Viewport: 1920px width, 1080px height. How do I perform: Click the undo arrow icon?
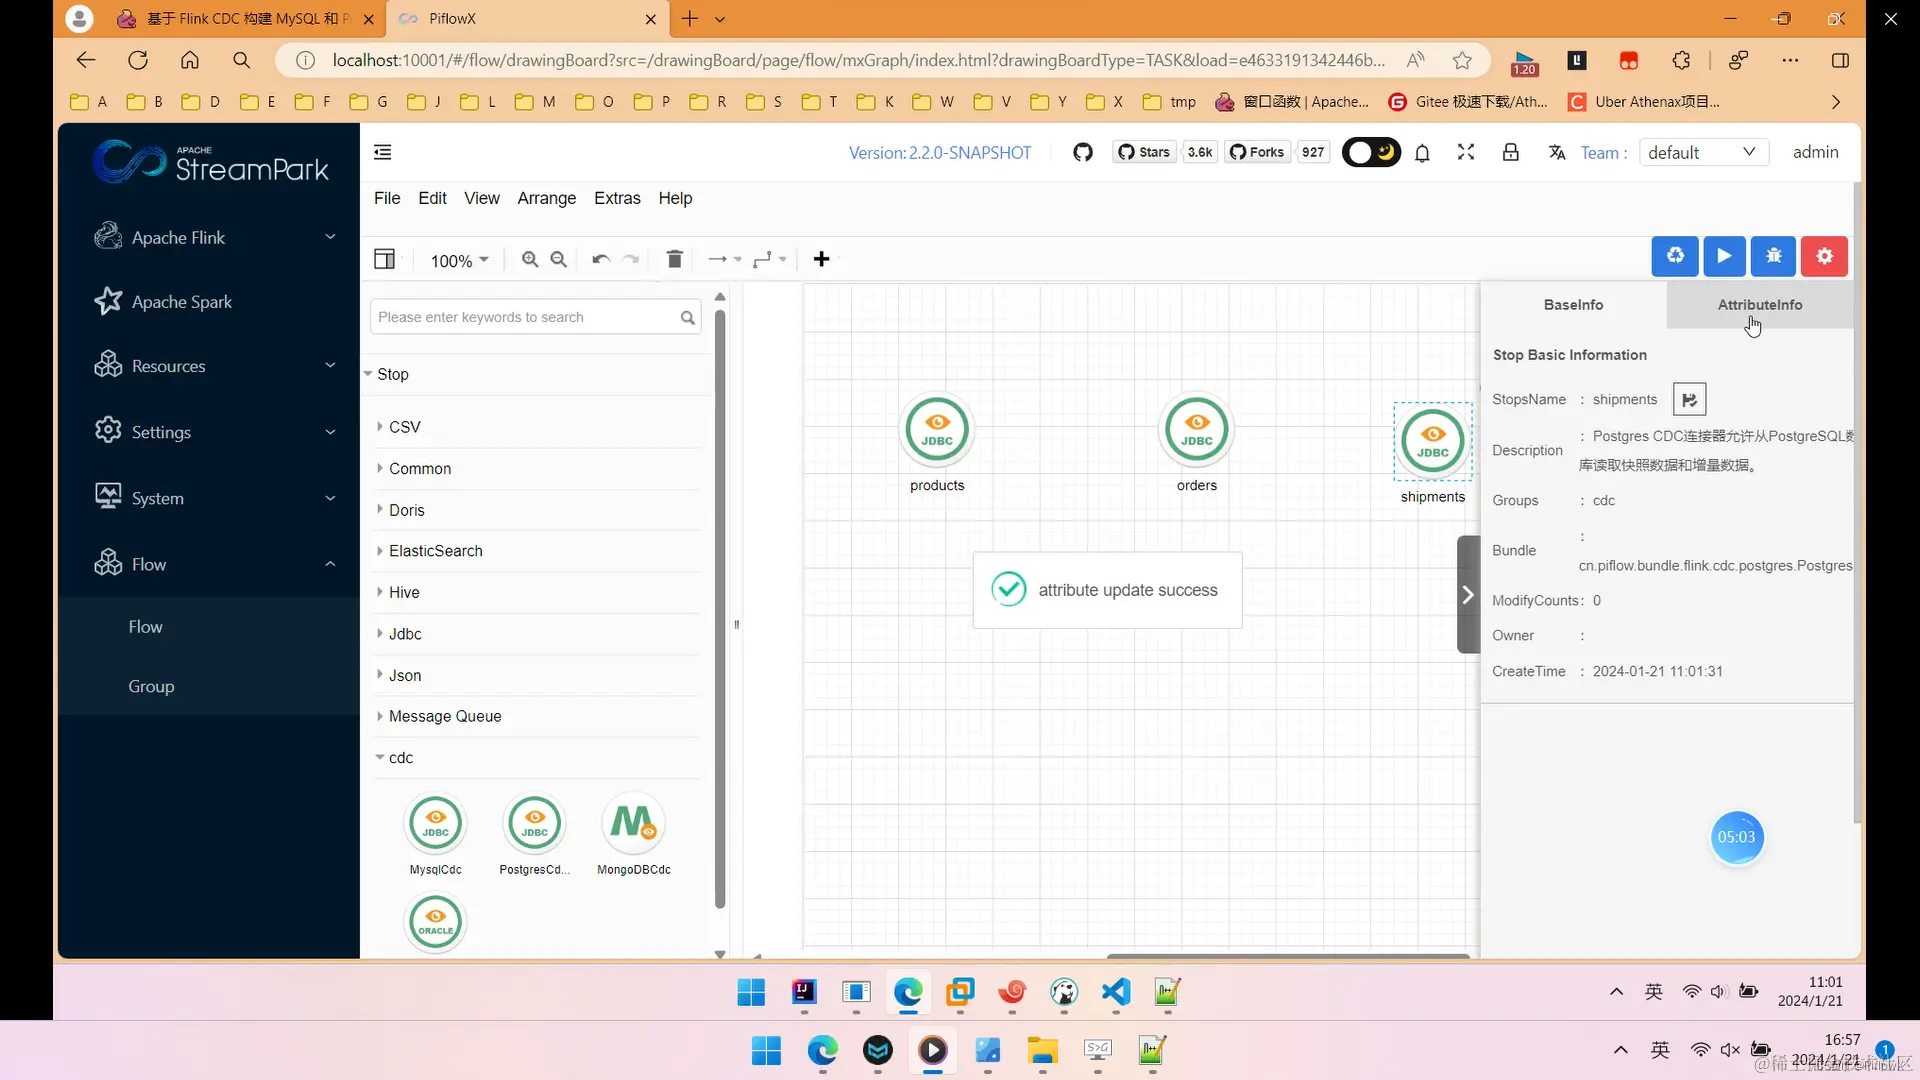[600, 260]
